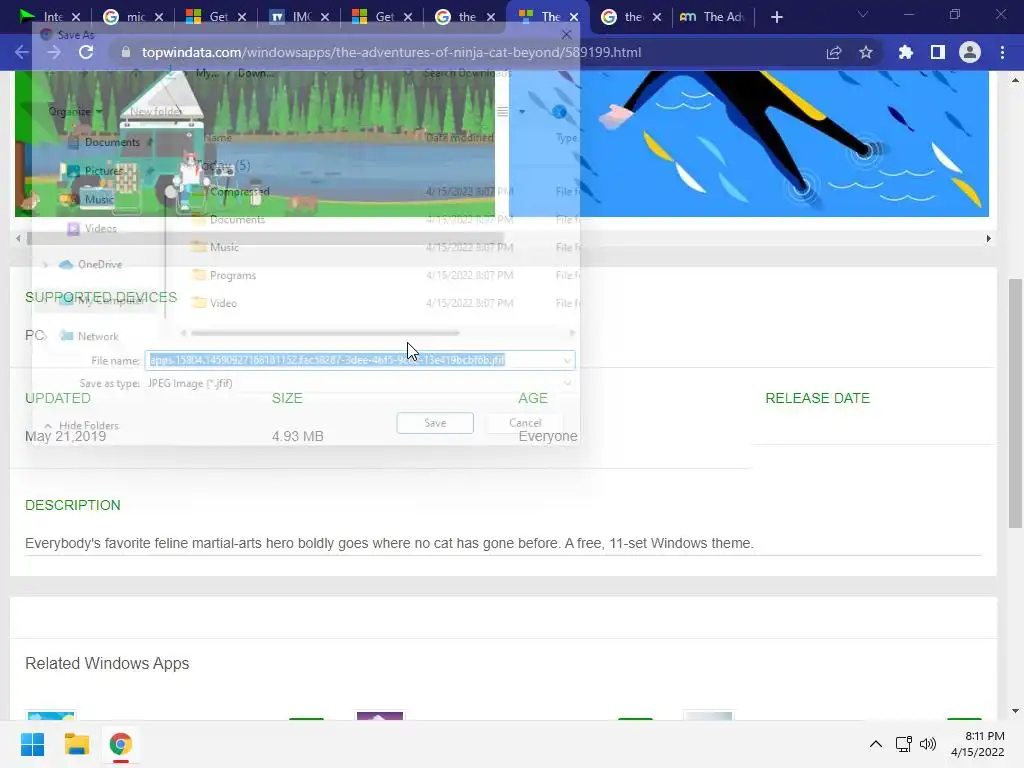This screenshot has height=768, width=1024.
Task: Open the Organize menu in Save As dialog
Action: (x=74, y=112)
